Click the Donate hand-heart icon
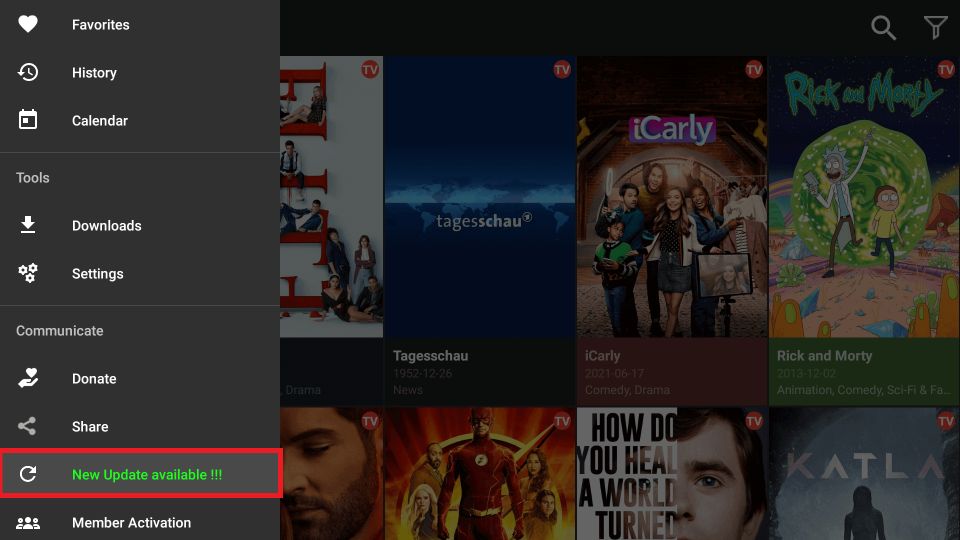Viewport: 960px width, 540px height. click(x=28, y=378)
